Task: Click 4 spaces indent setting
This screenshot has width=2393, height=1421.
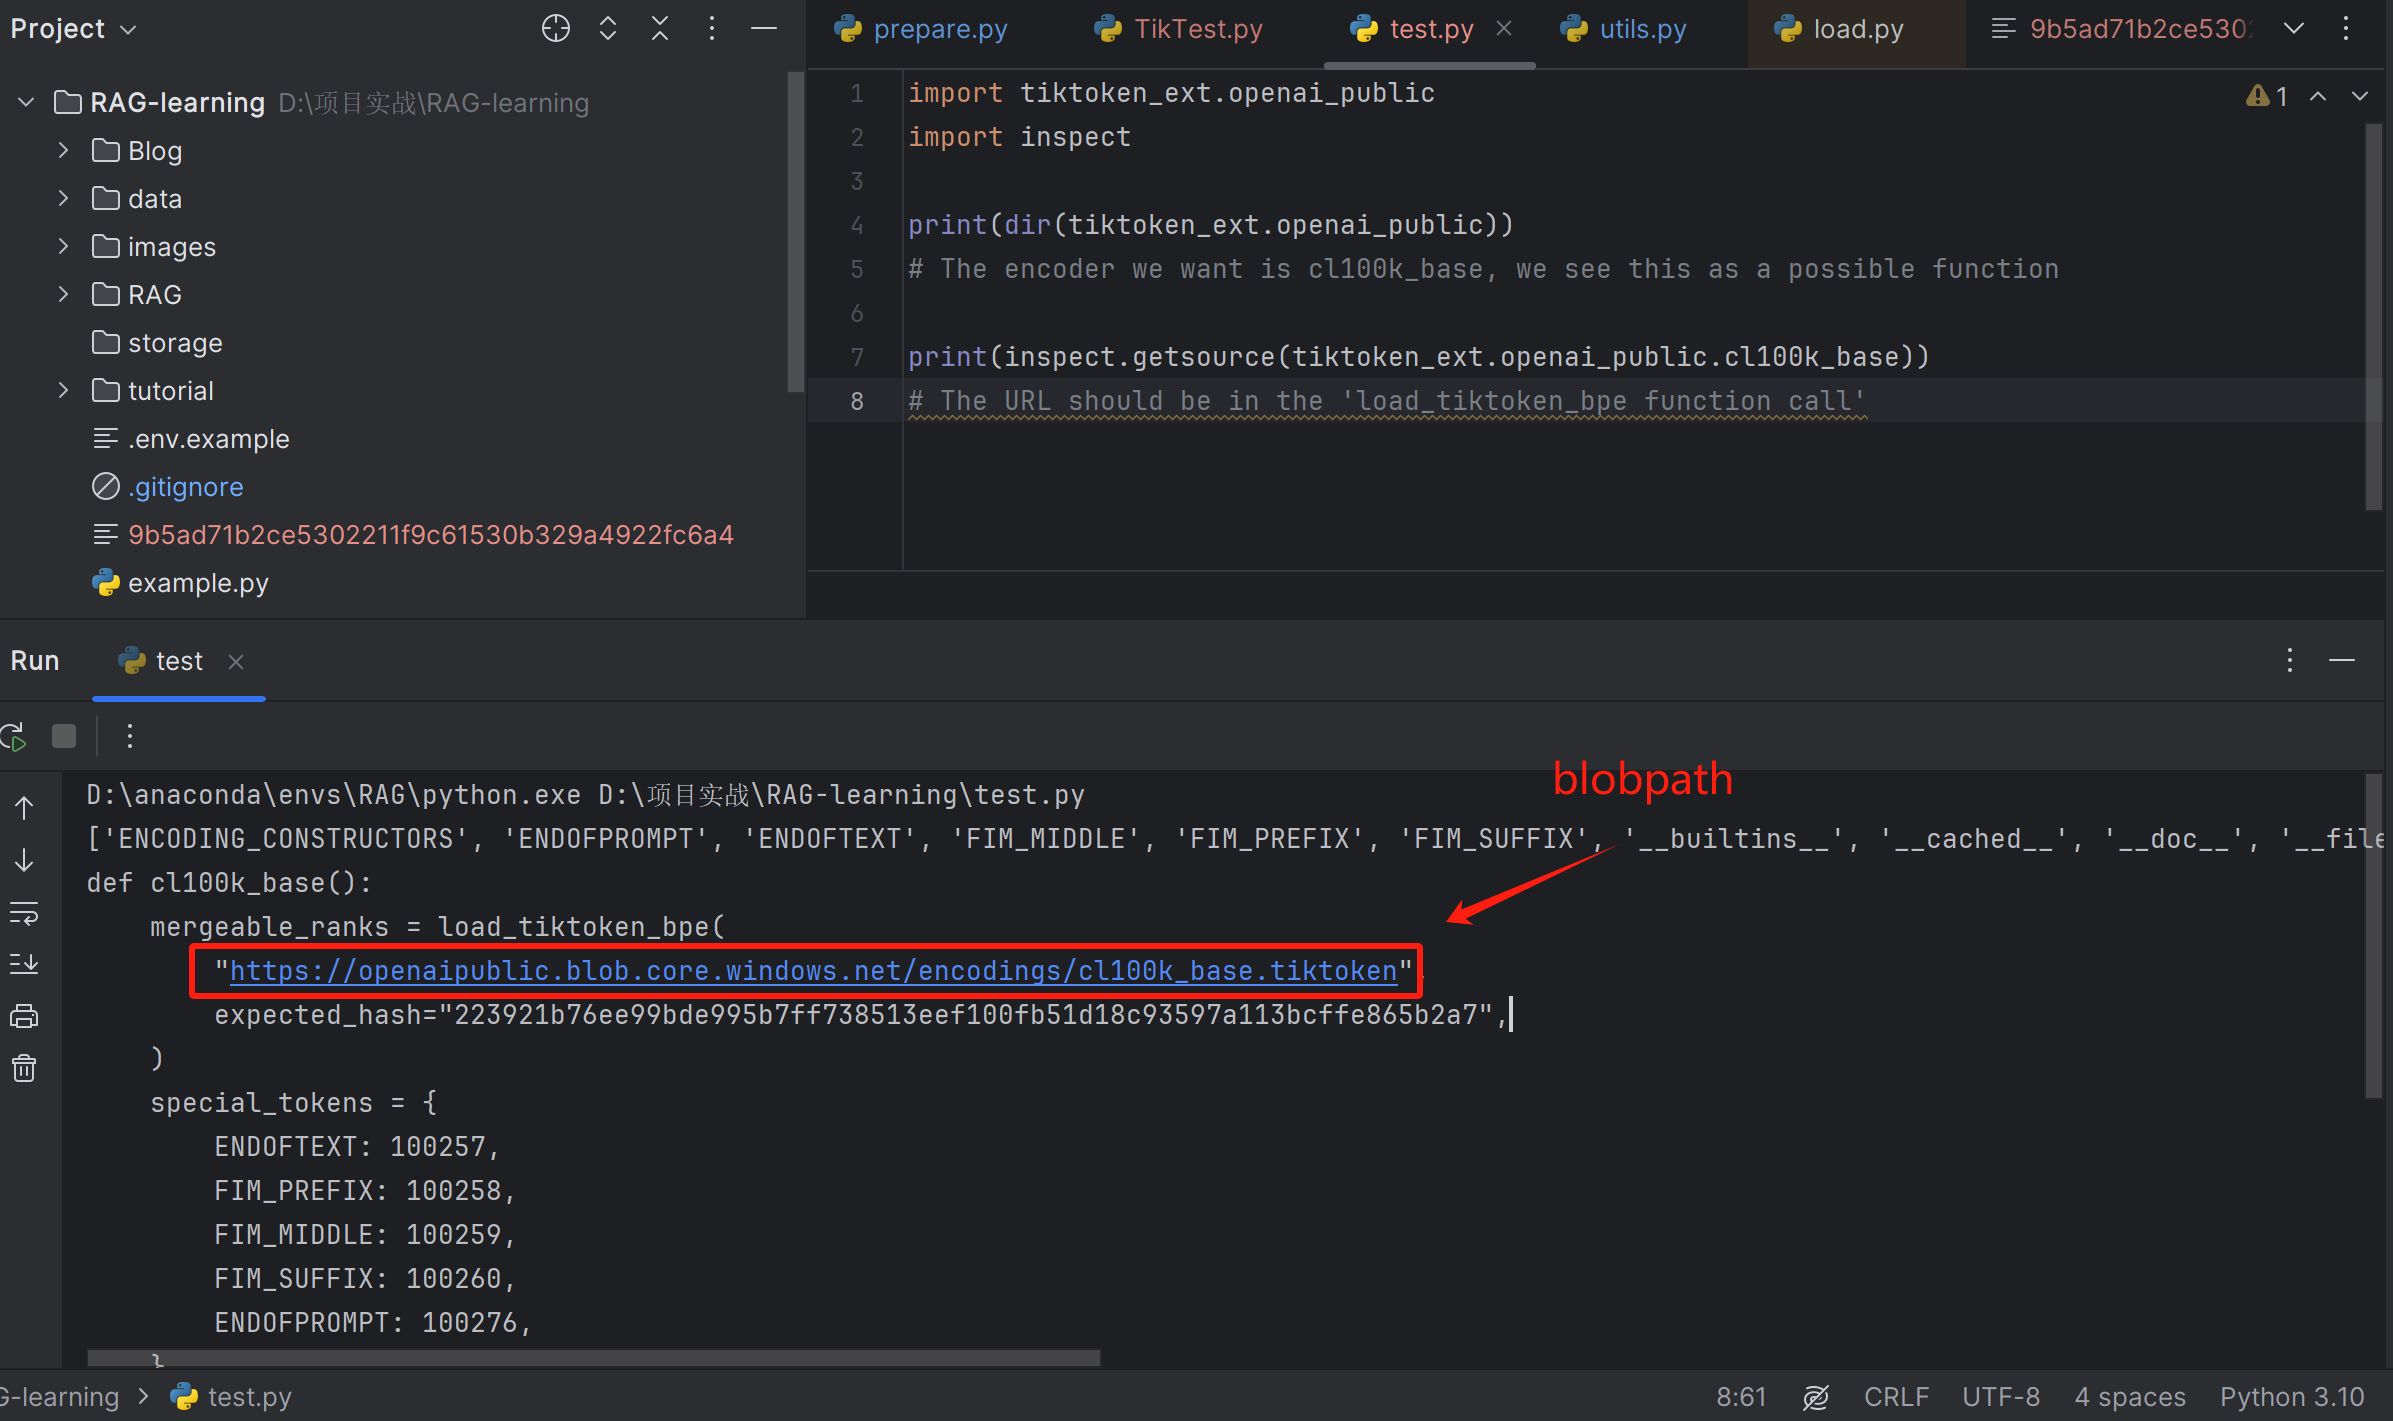Action: 2130,1397
